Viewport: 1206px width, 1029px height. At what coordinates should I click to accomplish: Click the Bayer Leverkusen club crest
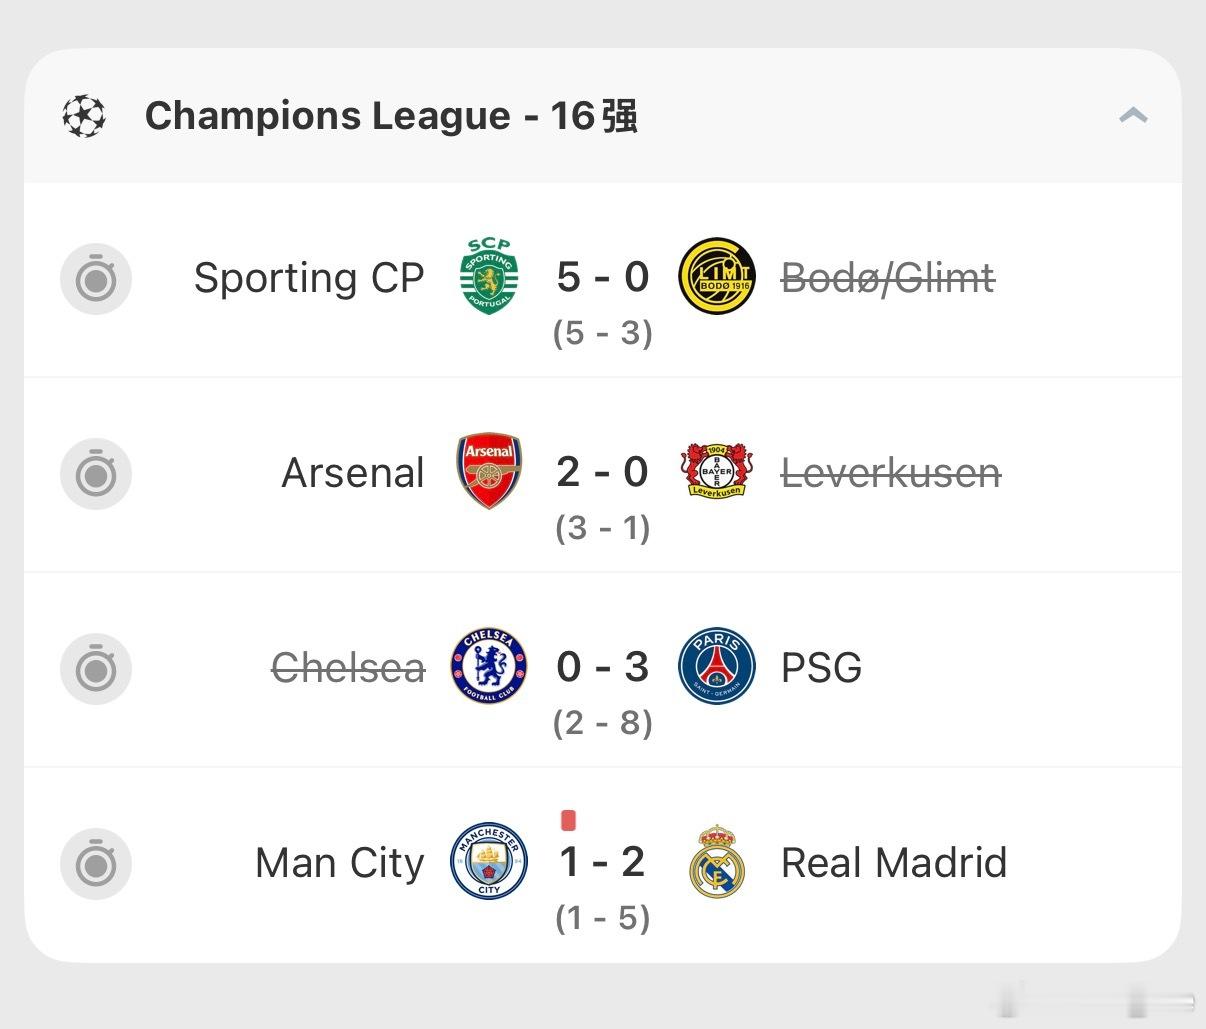[x=716, y=472]
